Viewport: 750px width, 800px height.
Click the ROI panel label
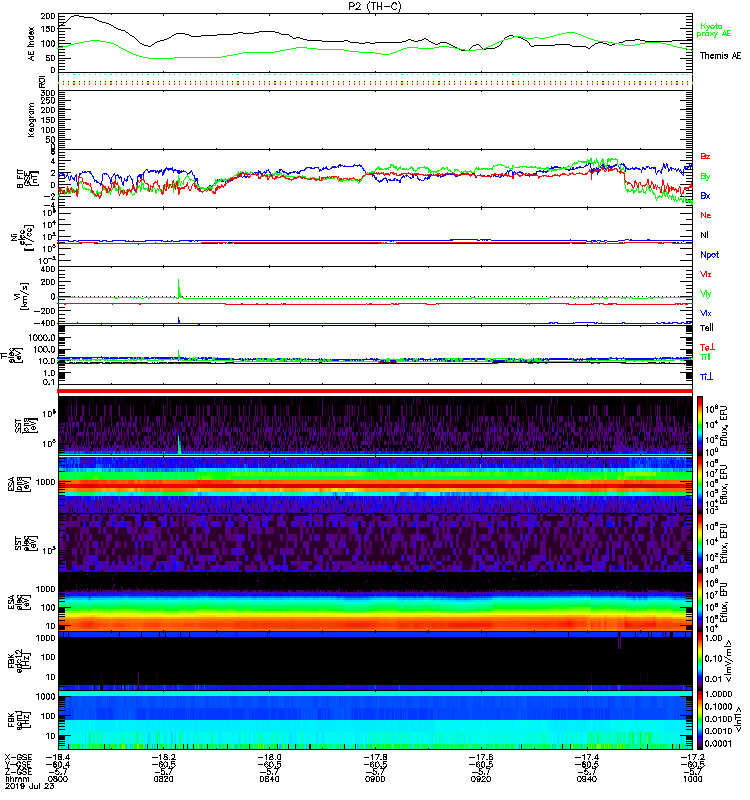pyautogui.click(x=42, y=81)
